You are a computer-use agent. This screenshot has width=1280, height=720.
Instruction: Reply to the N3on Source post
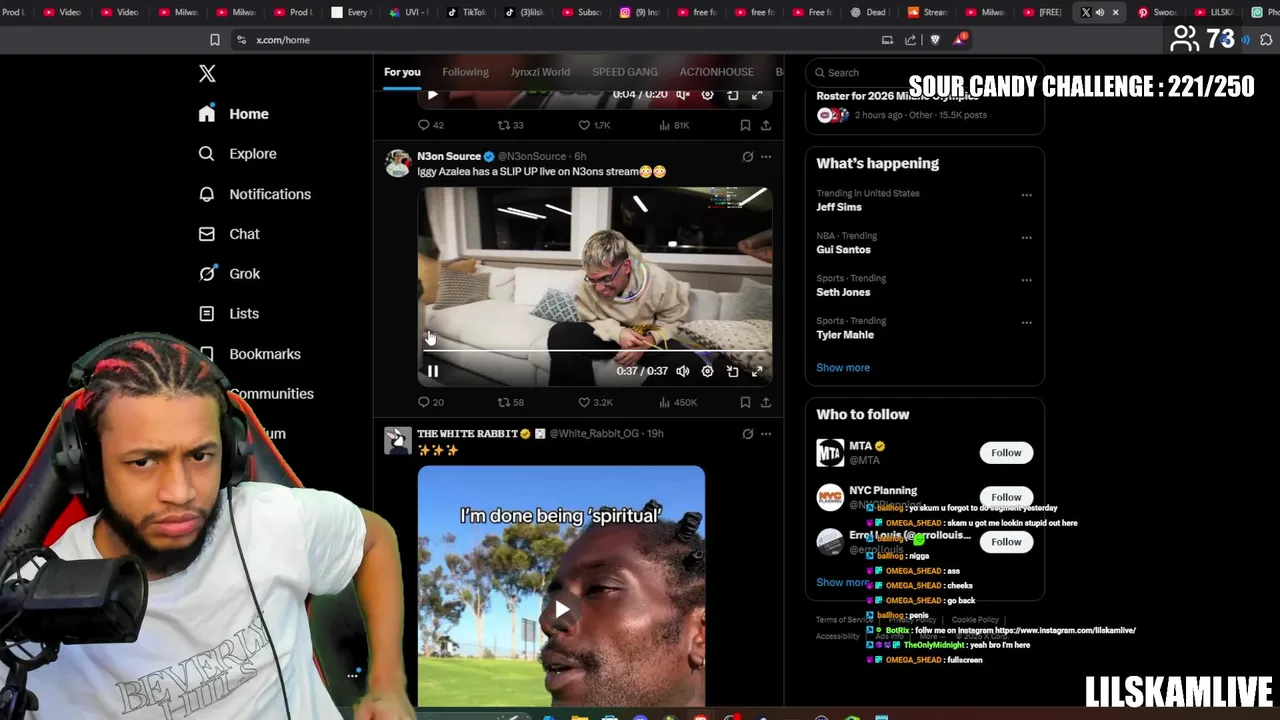pyautogui.click(x=431, y=402)
